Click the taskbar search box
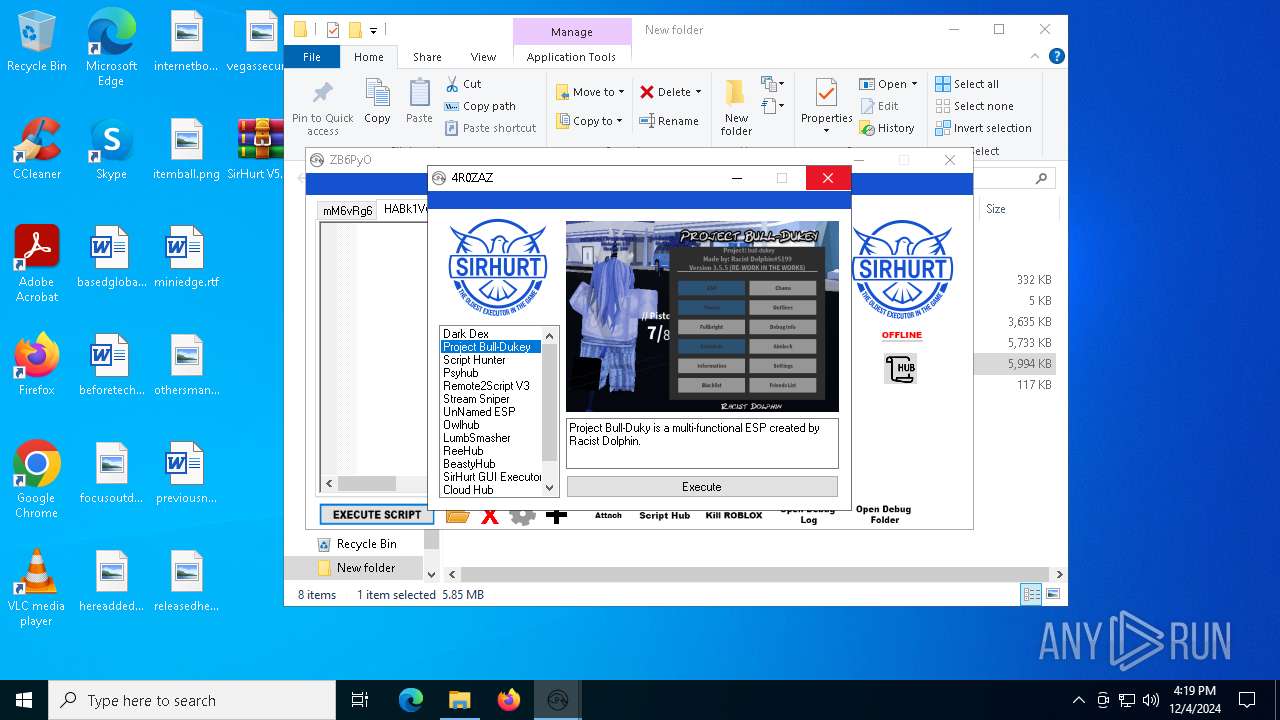The height and width of the screenshot is (720, 1280). point(192,700)
